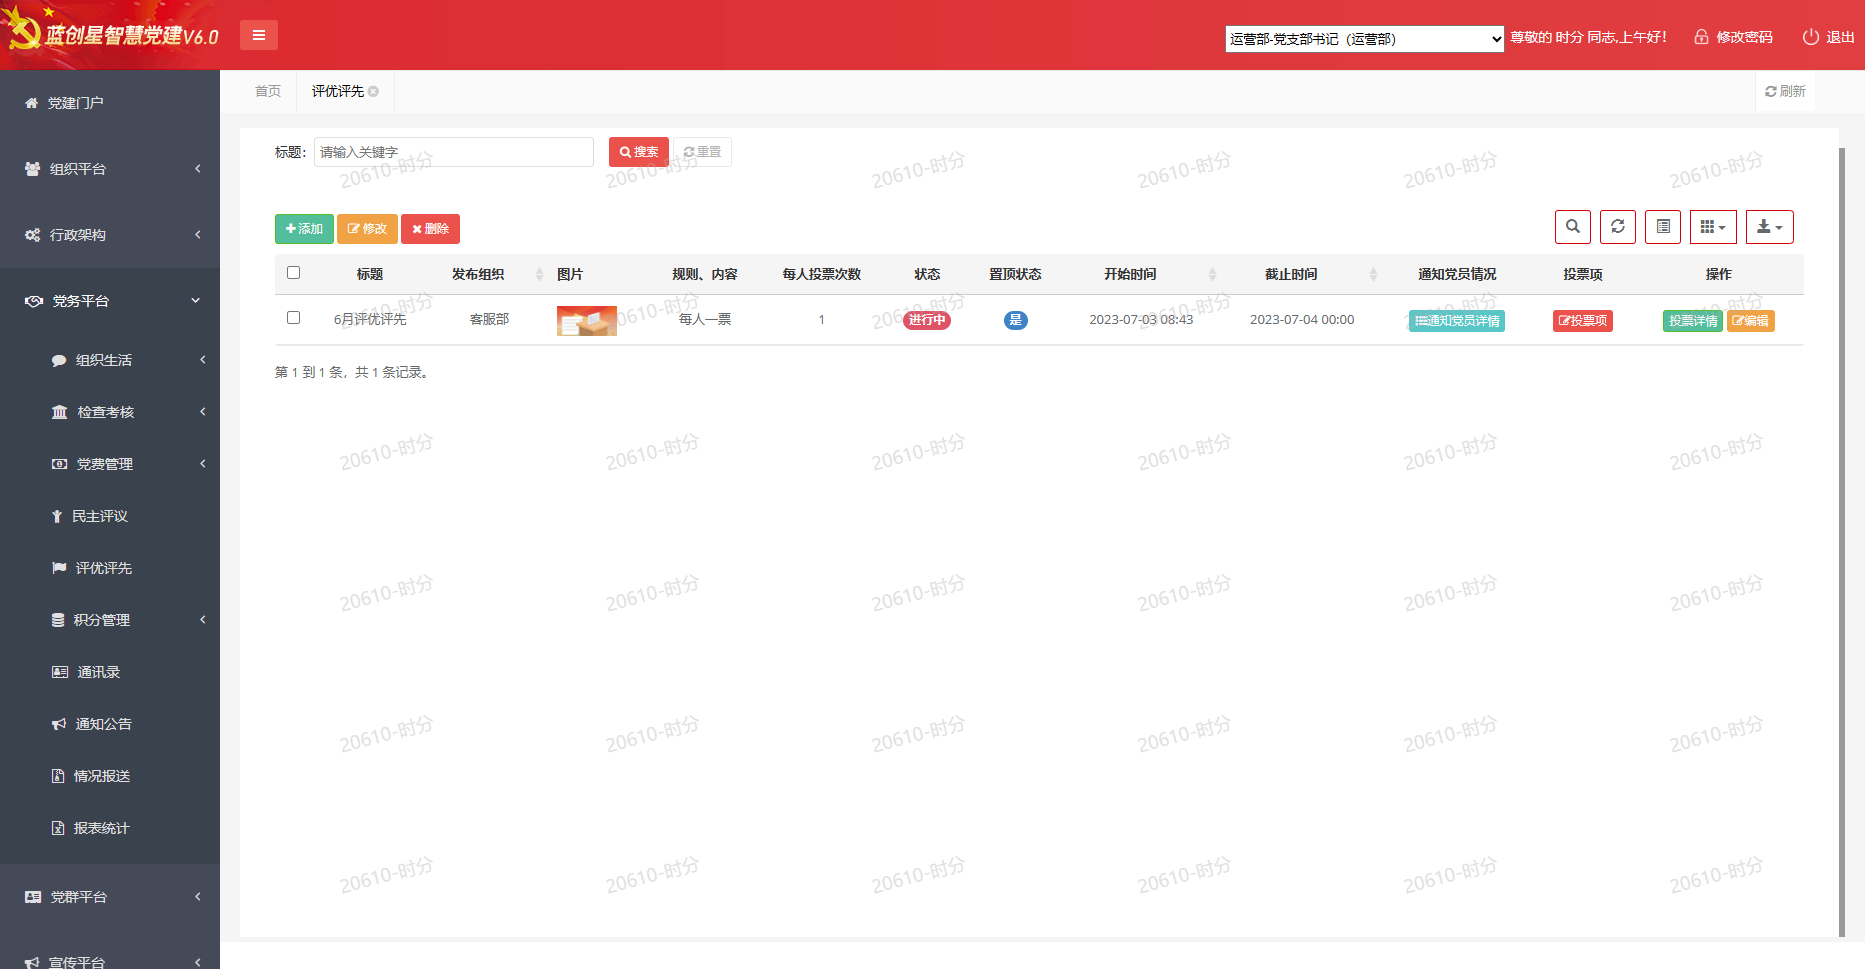Click the table toolbar search magnifier icon
The image size is (1865, 969).
click(x=1573, y=227)
